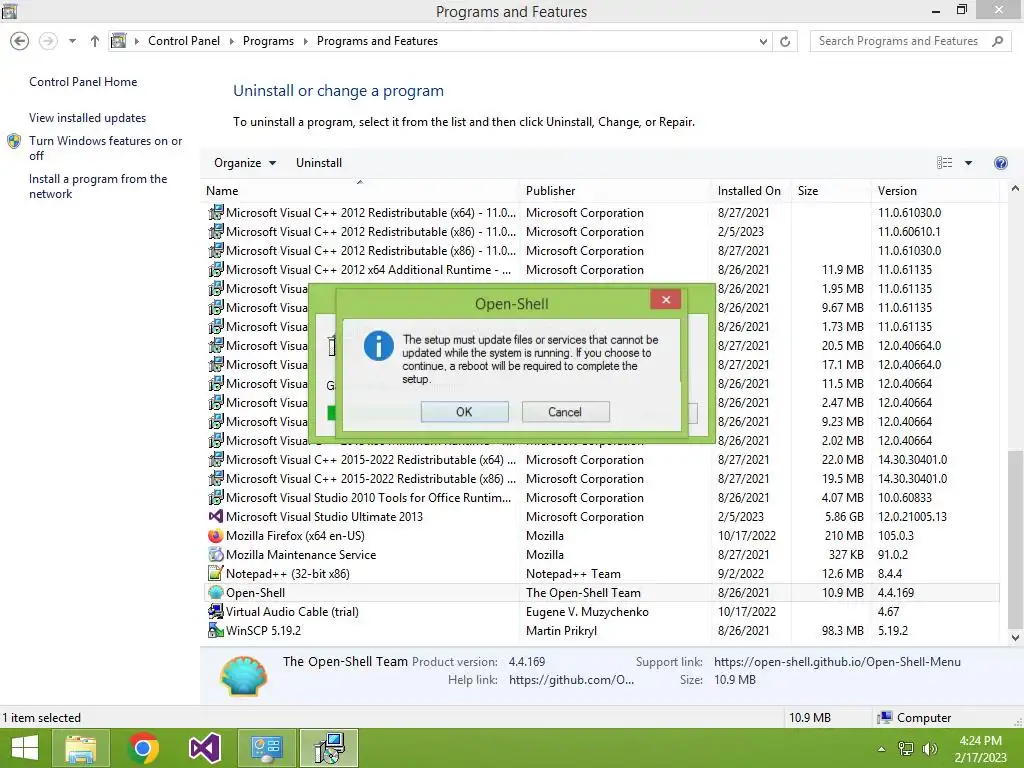Click the Control Panel address bar icon

click(x=118, y=41)
